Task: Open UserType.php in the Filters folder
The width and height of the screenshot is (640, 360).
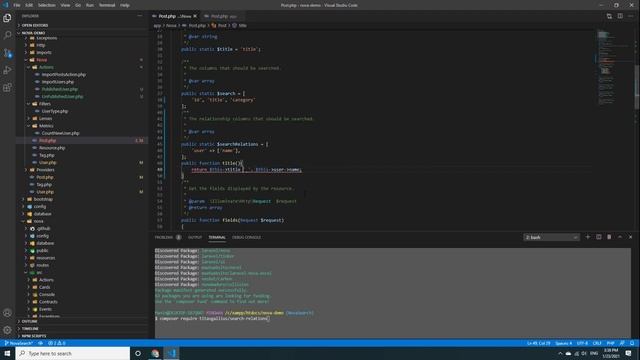Action: (x=55, y=111)
